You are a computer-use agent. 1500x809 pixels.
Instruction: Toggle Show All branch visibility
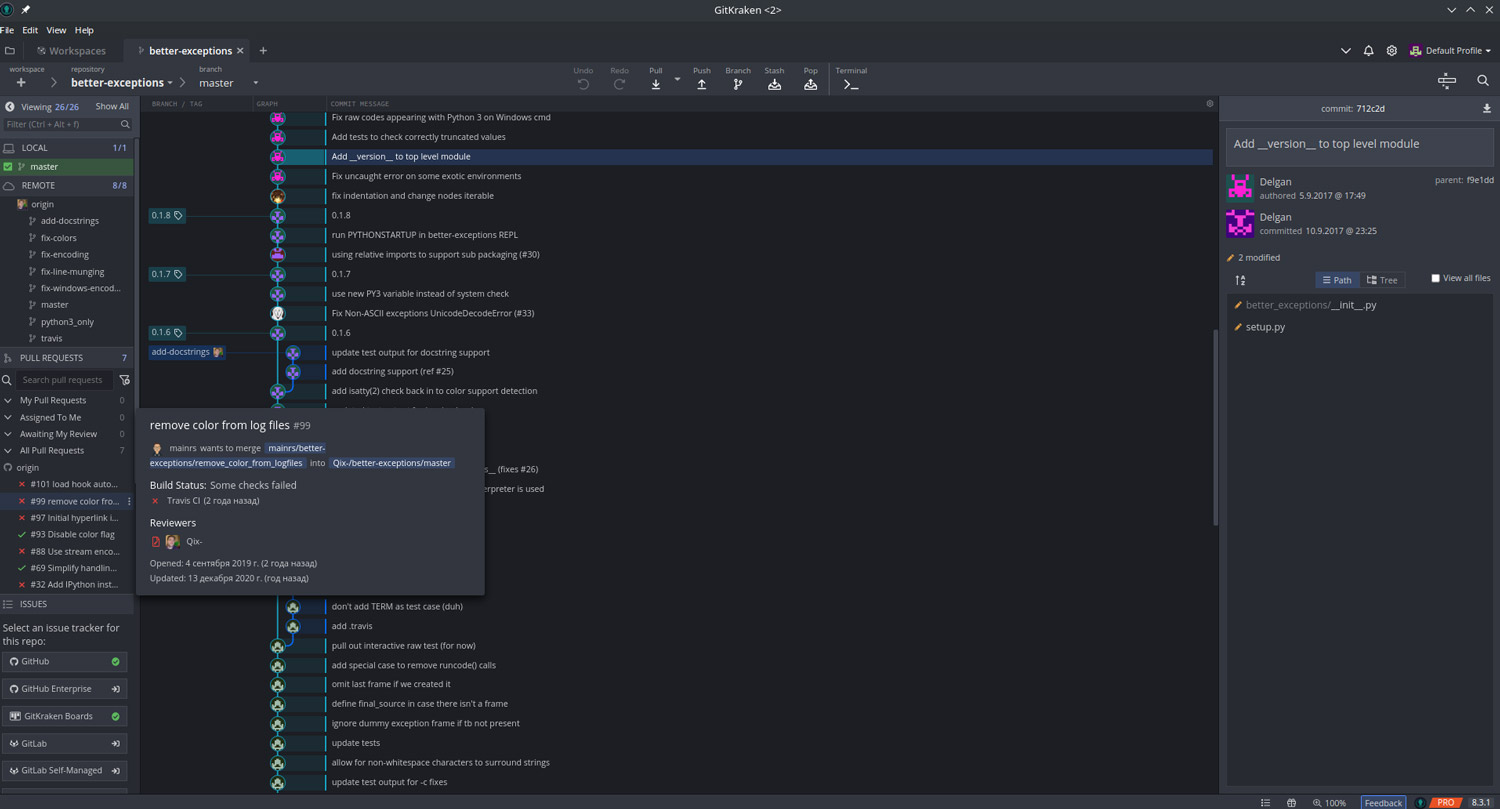[111, 106]
